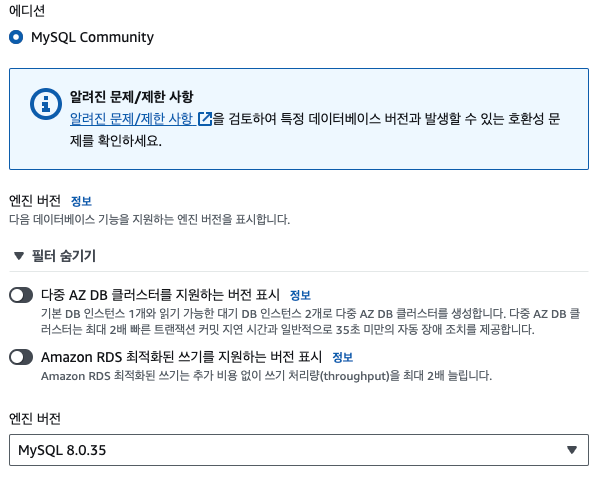Viewport: 601px width, 483px height.
Task: Click the info circle icon in the notice box
Action: coord(46,104)
